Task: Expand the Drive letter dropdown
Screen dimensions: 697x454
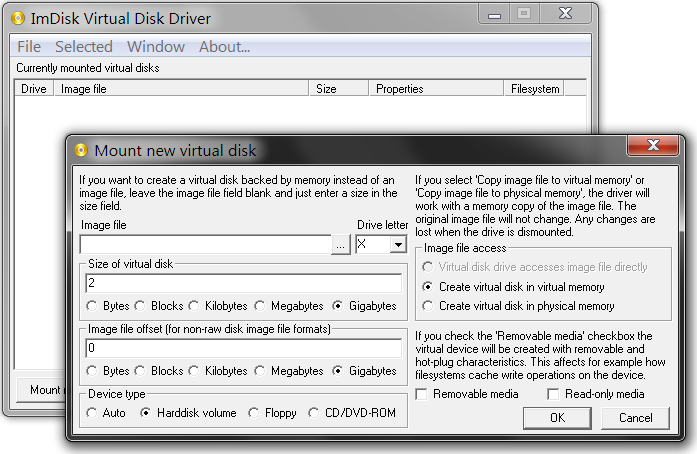Action: (398, 245)
